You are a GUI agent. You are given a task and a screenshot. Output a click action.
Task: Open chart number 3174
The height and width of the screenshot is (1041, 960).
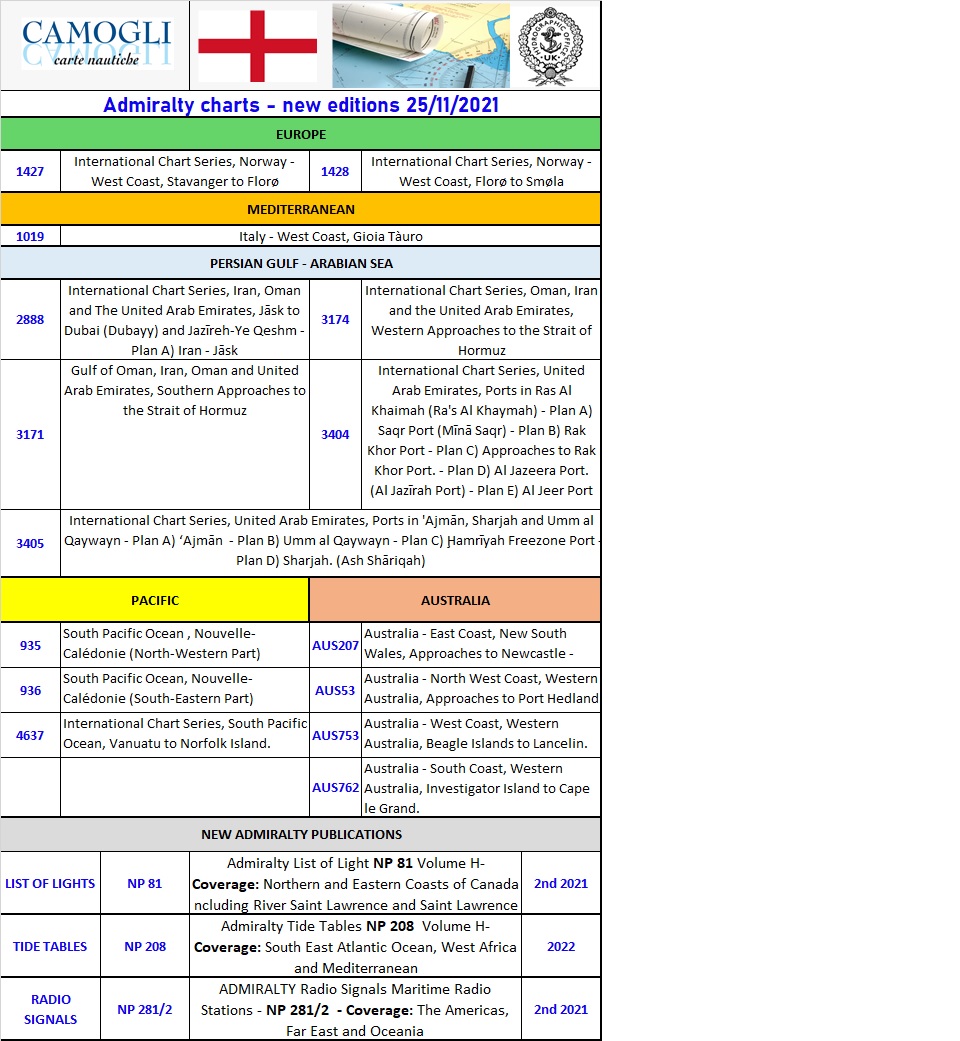tap(335, 319)
